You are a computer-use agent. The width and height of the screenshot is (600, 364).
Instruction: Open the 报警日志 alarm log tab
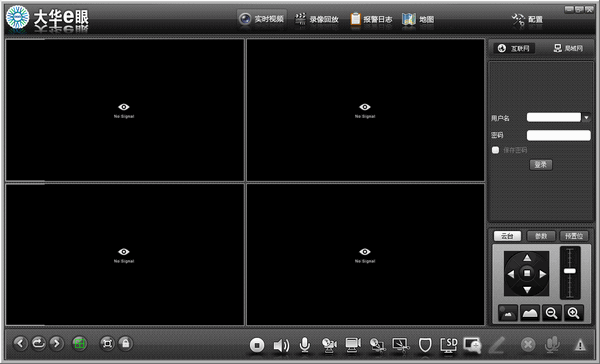pyautogui.click(x=371, y=19)
